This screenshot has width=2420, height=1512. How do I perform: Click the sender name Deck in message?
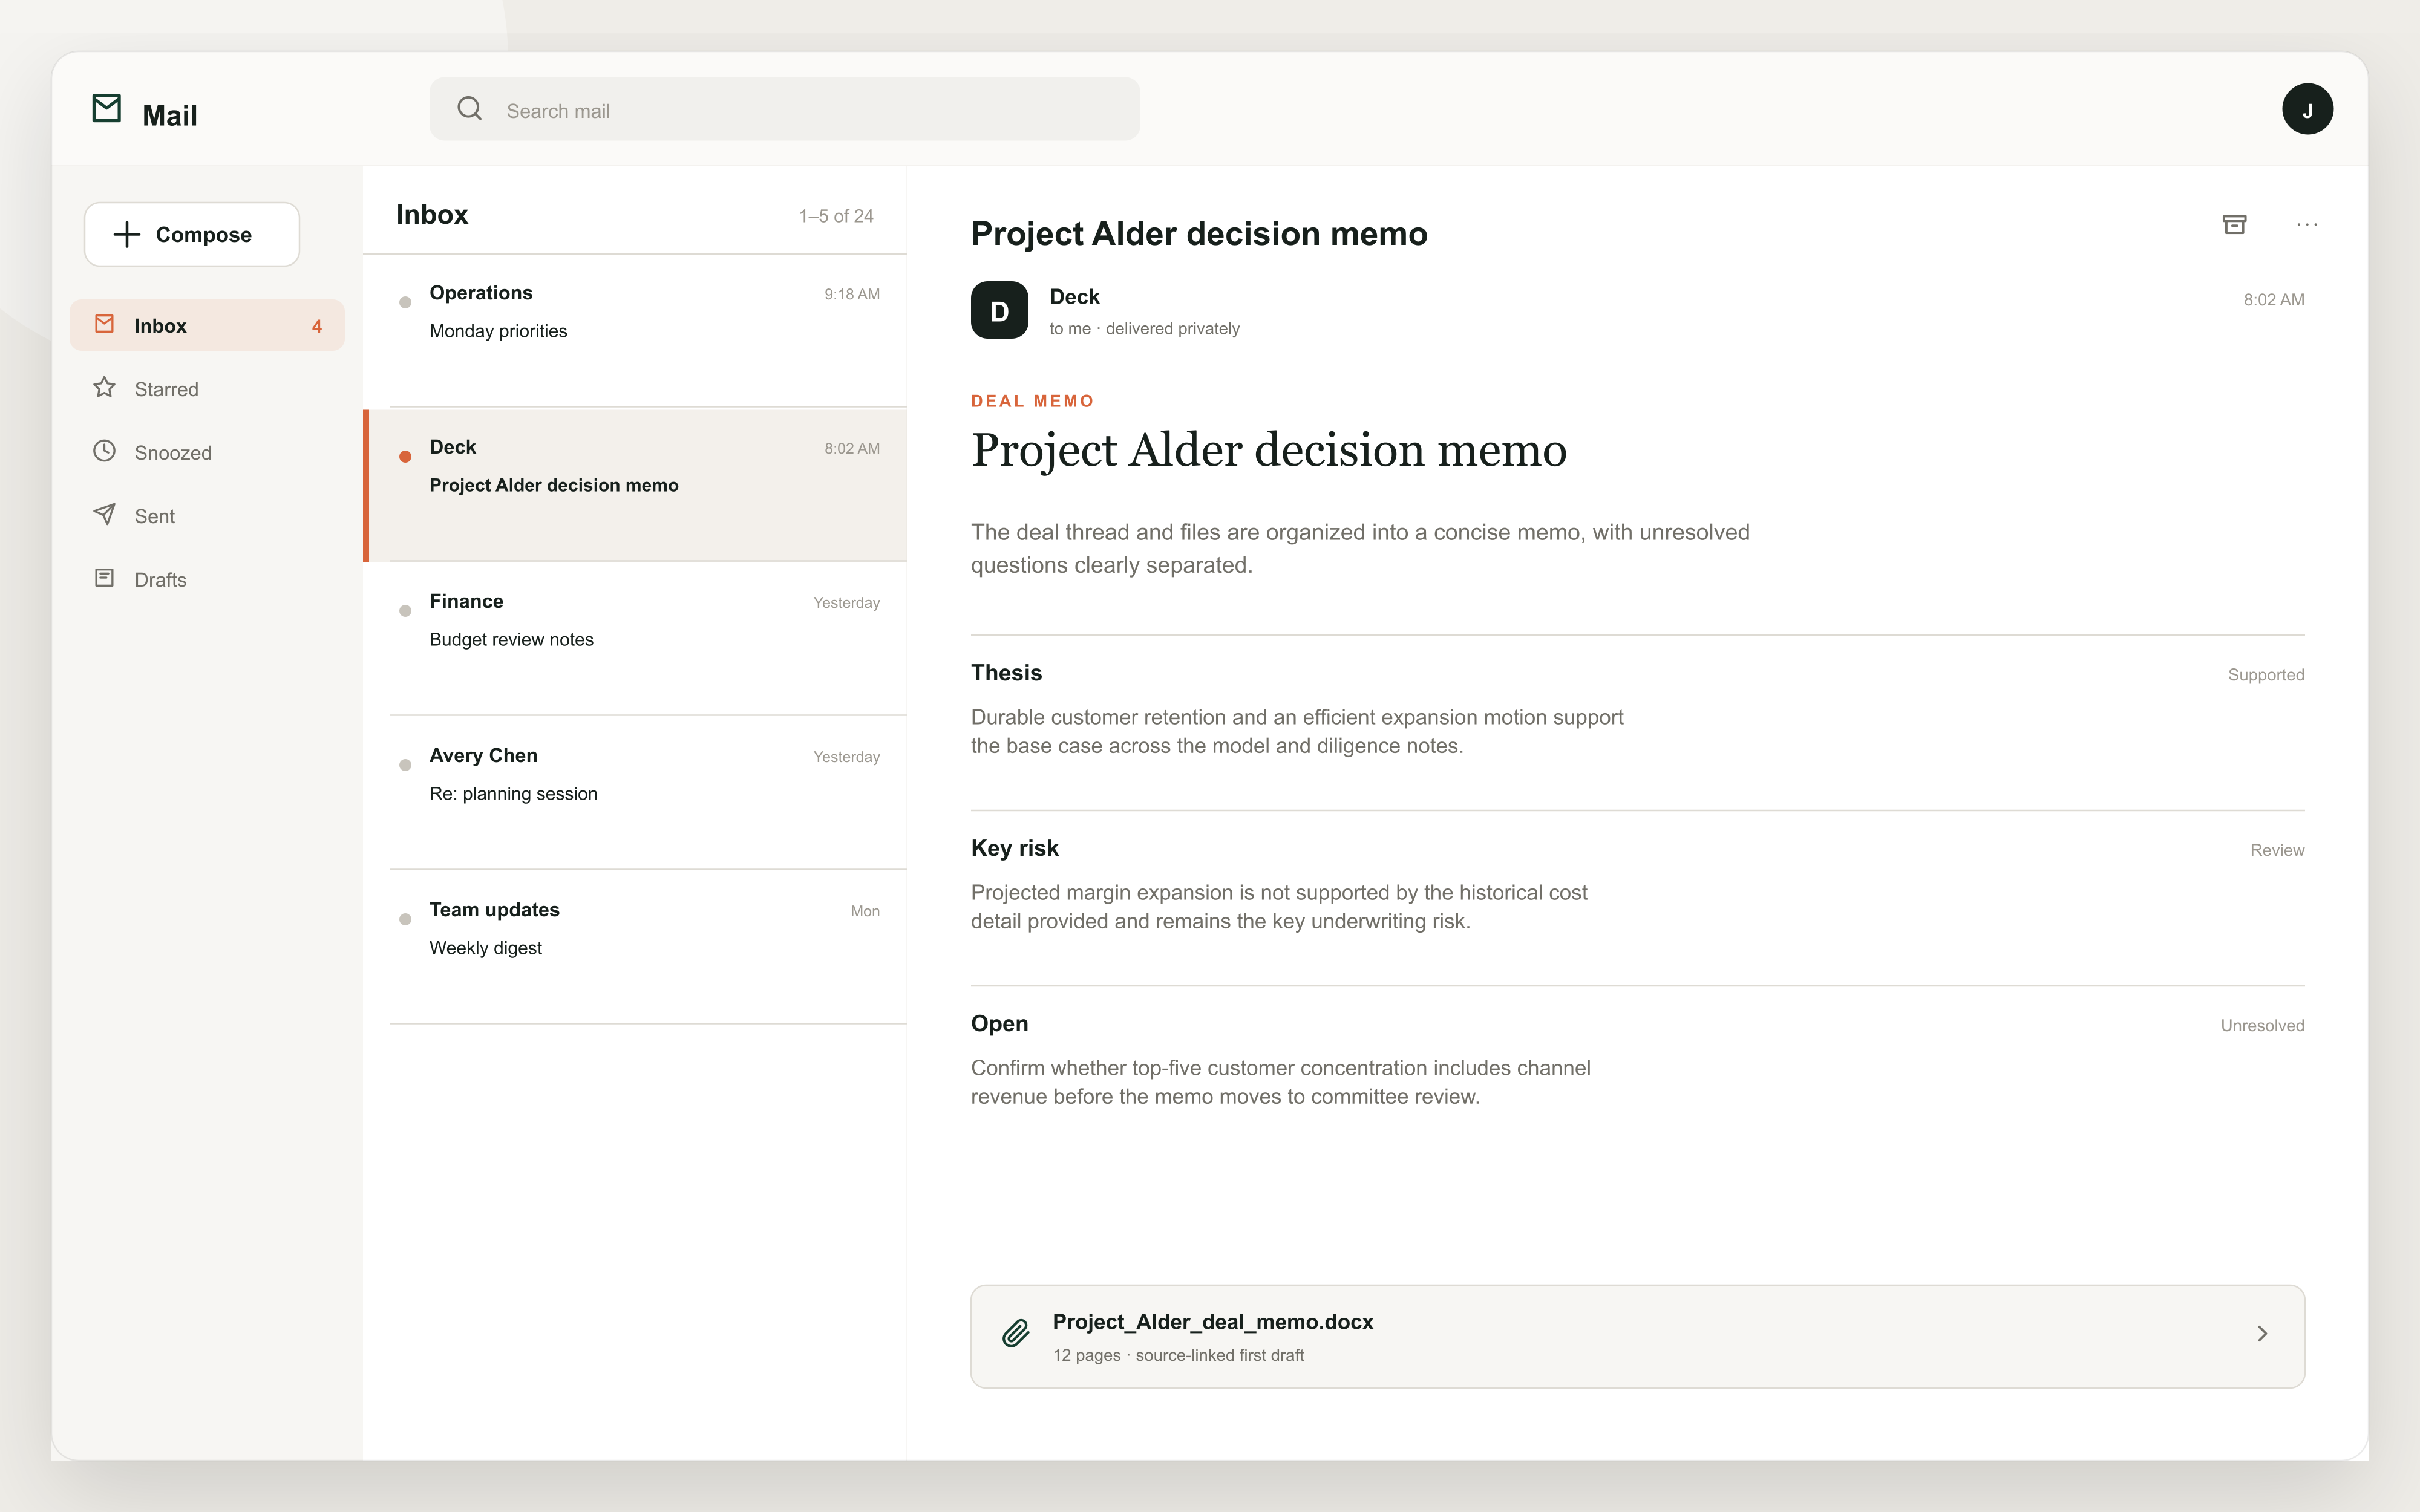(1074, 297)
